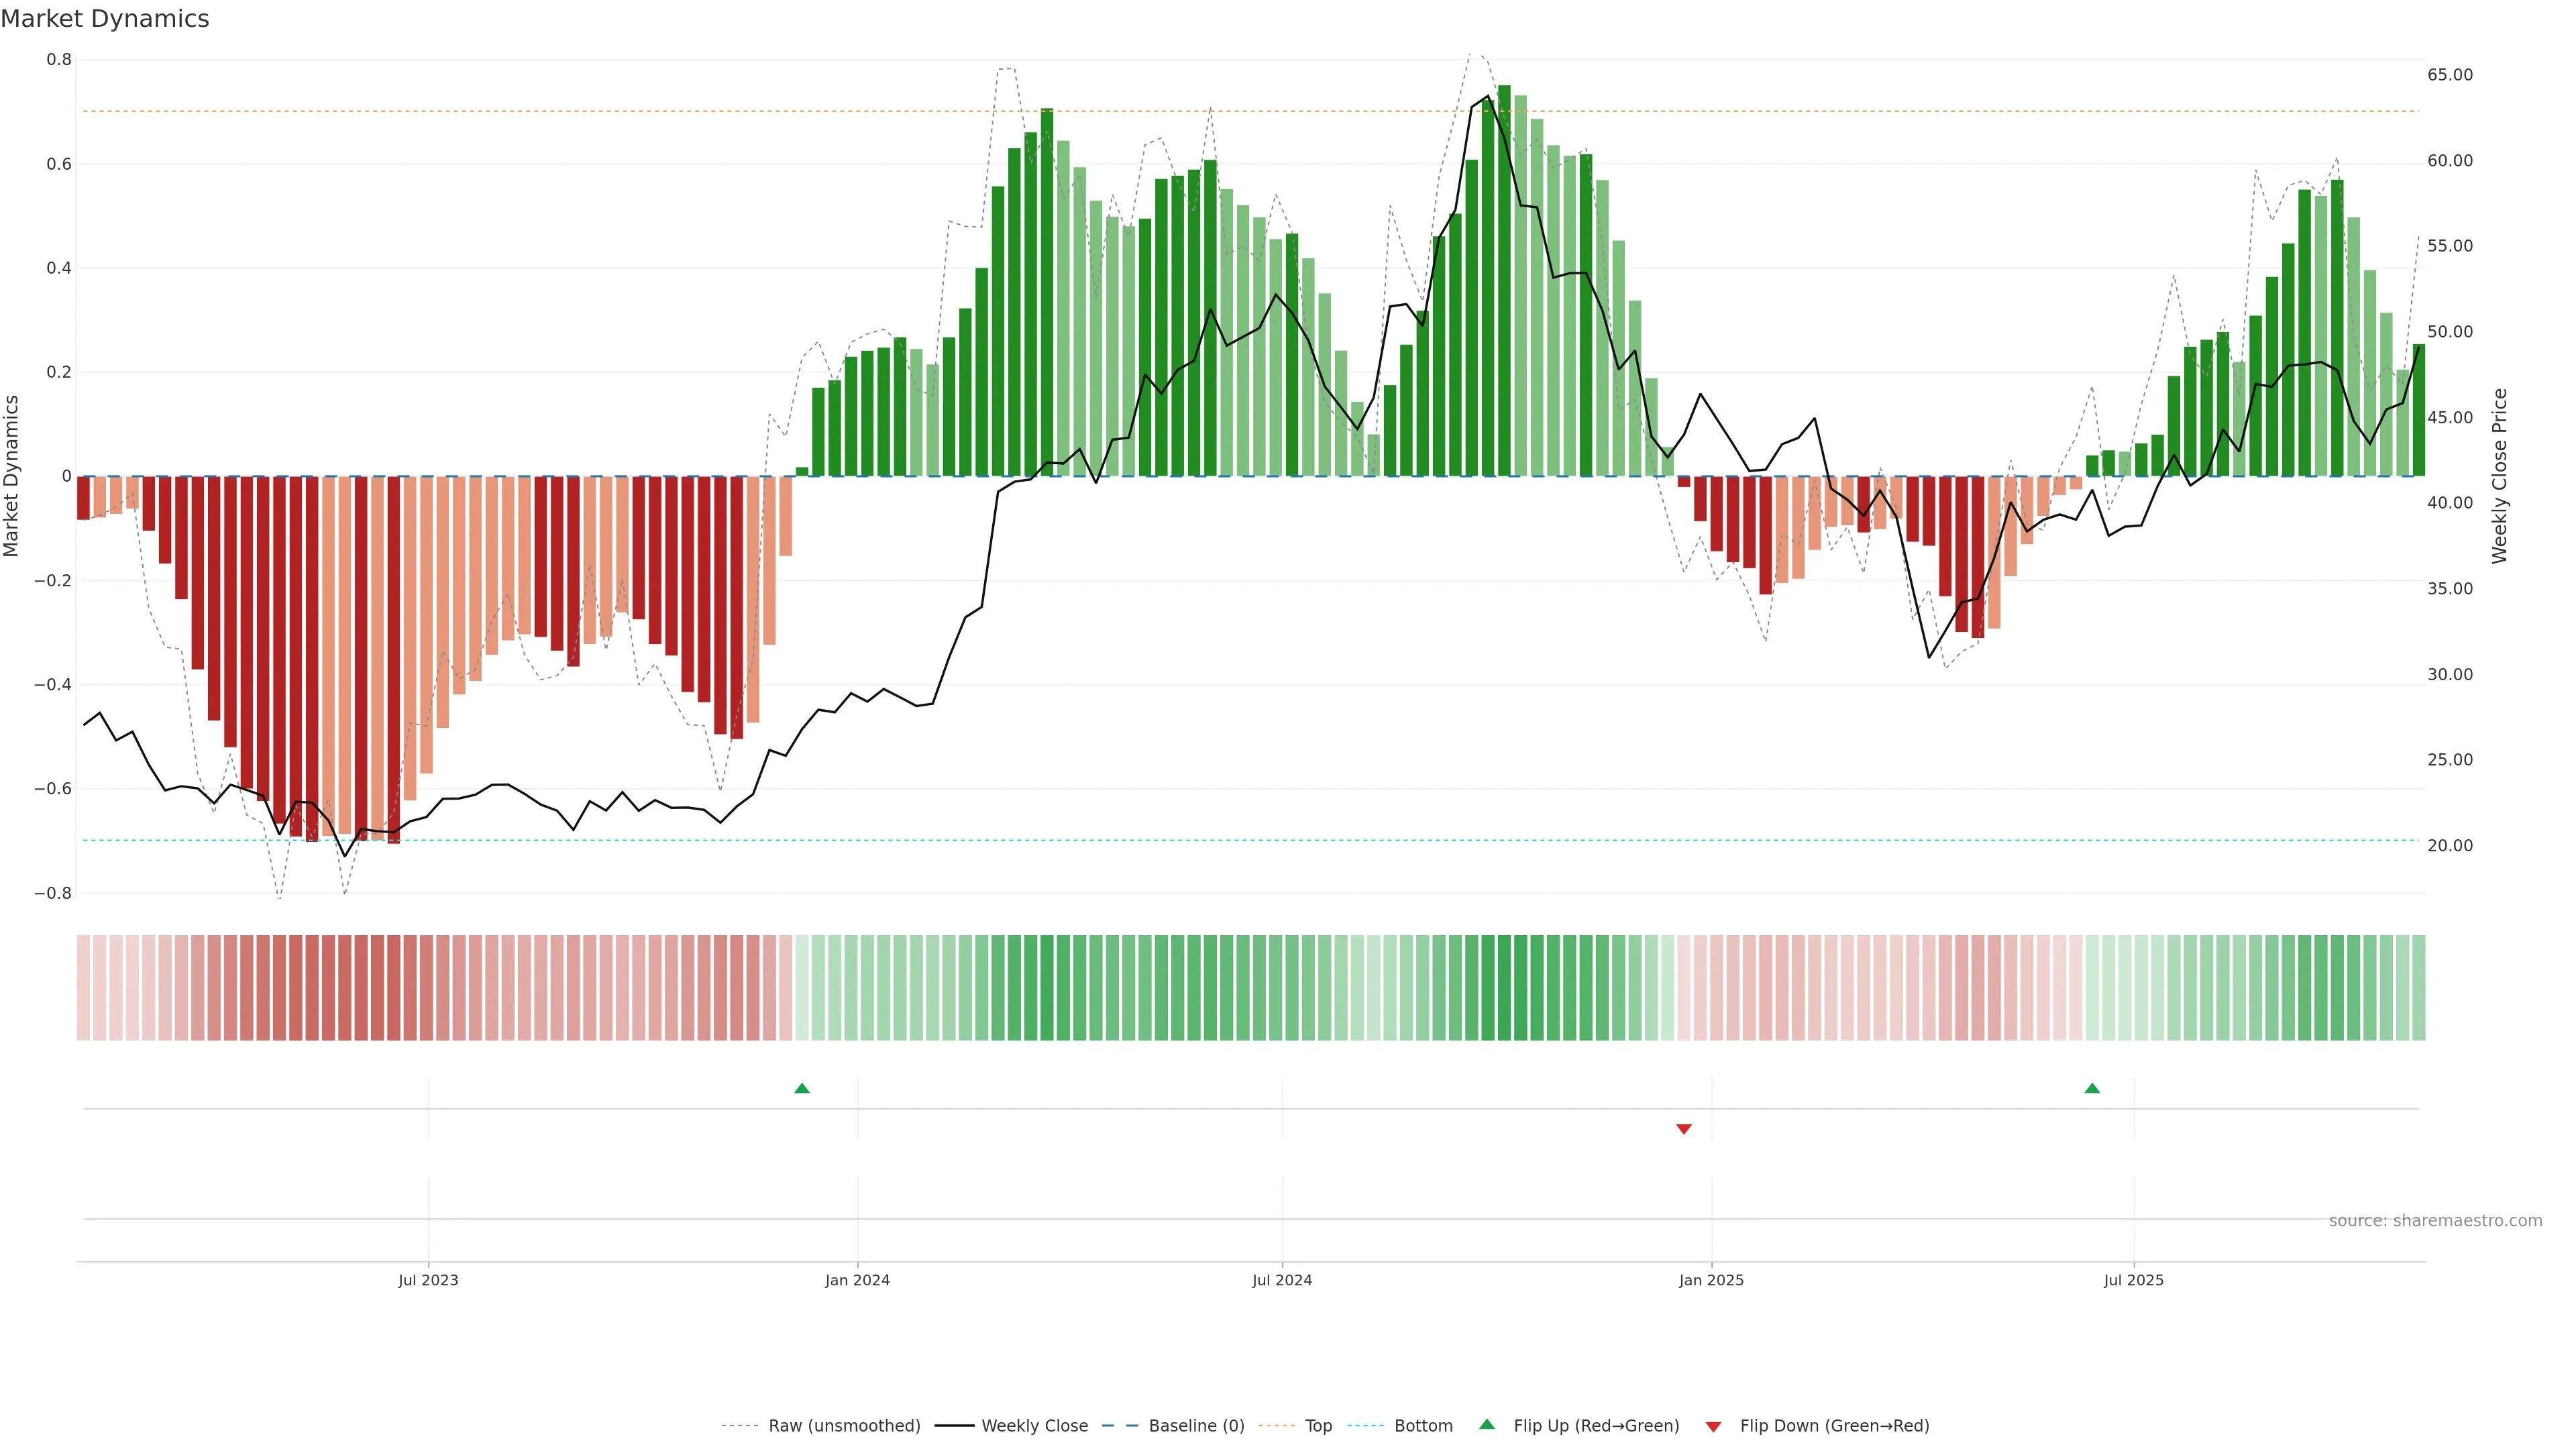Screen dimensions: 2576x1449
Task: Click the Weekly Close Price axis title
Action: click(x=2499, y=476)
